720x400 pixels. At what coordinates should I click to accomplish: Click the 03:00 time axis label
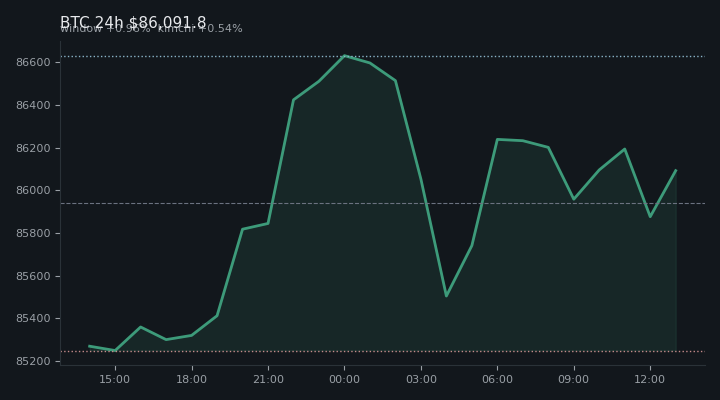coord(421,379)
